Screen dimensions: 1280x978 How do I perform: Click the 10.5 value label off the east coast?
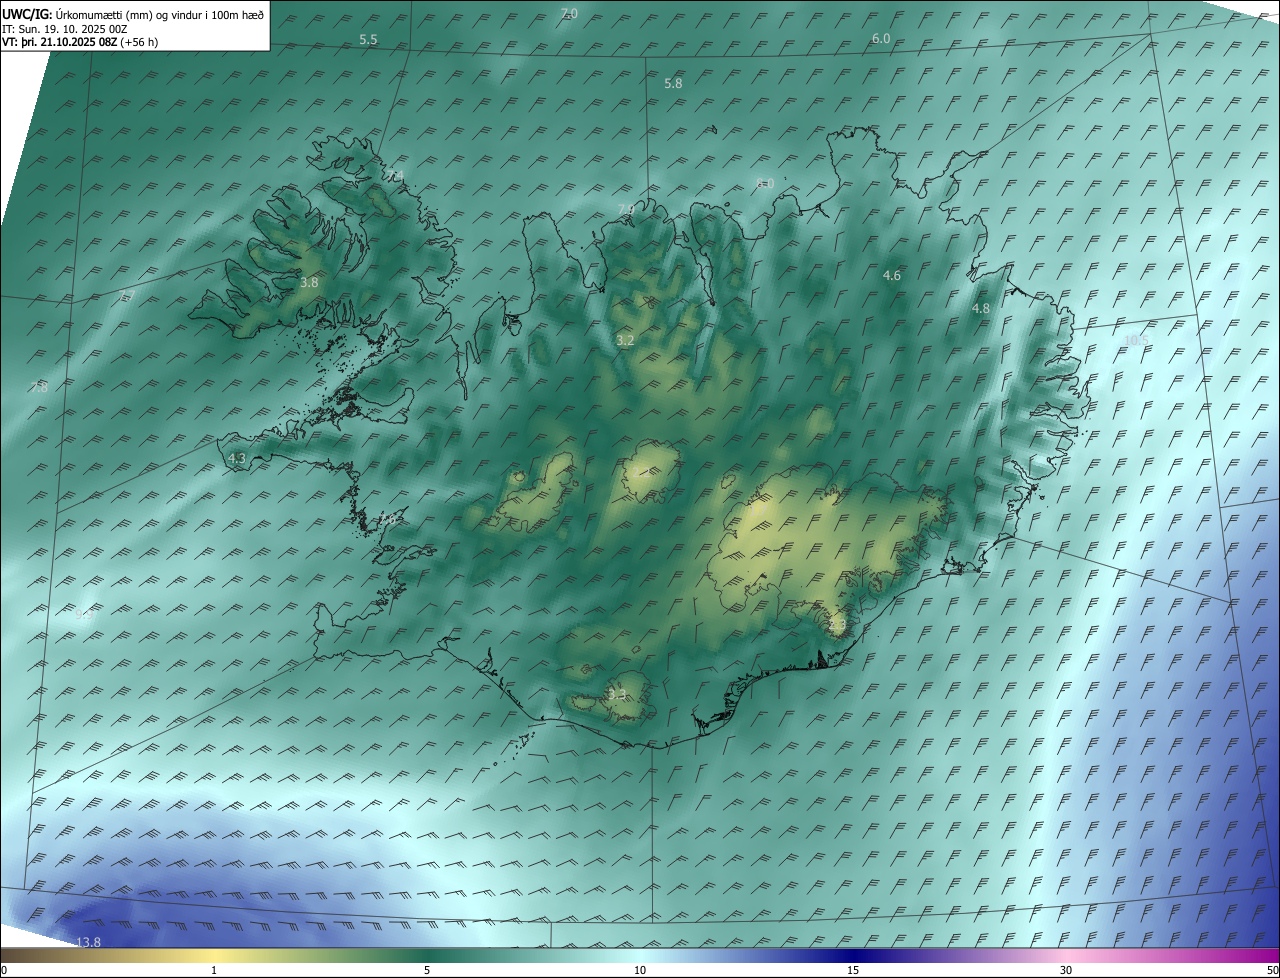[x=1136, y=341]
